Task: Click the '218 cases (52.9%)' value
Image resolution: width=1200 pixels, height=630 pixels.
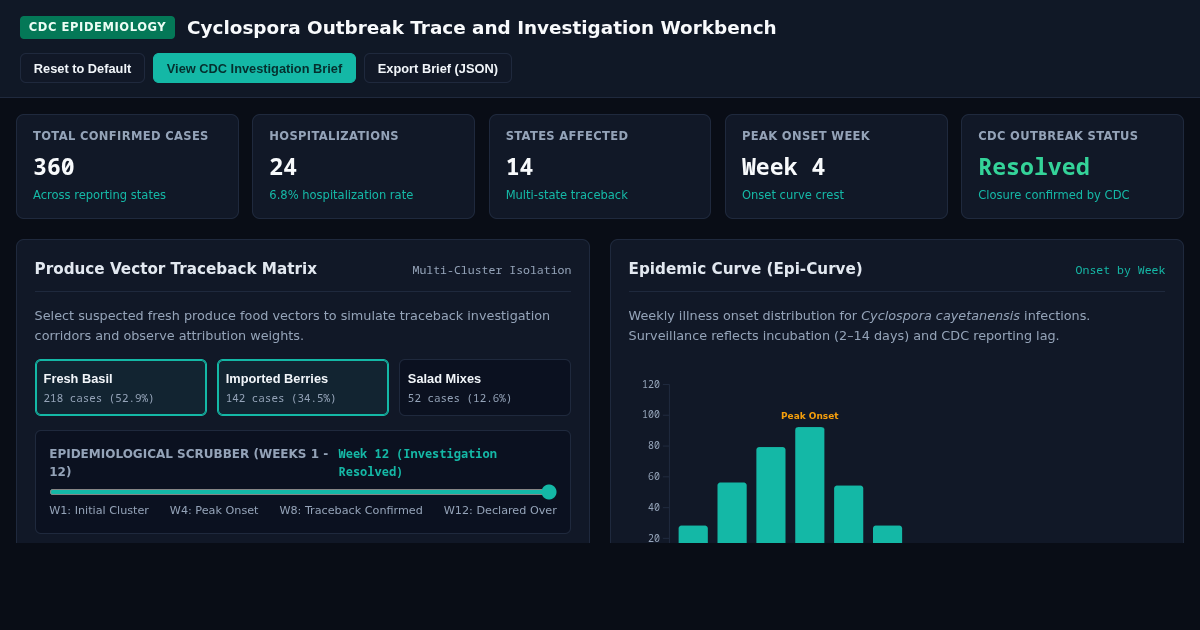Action: 99,398
